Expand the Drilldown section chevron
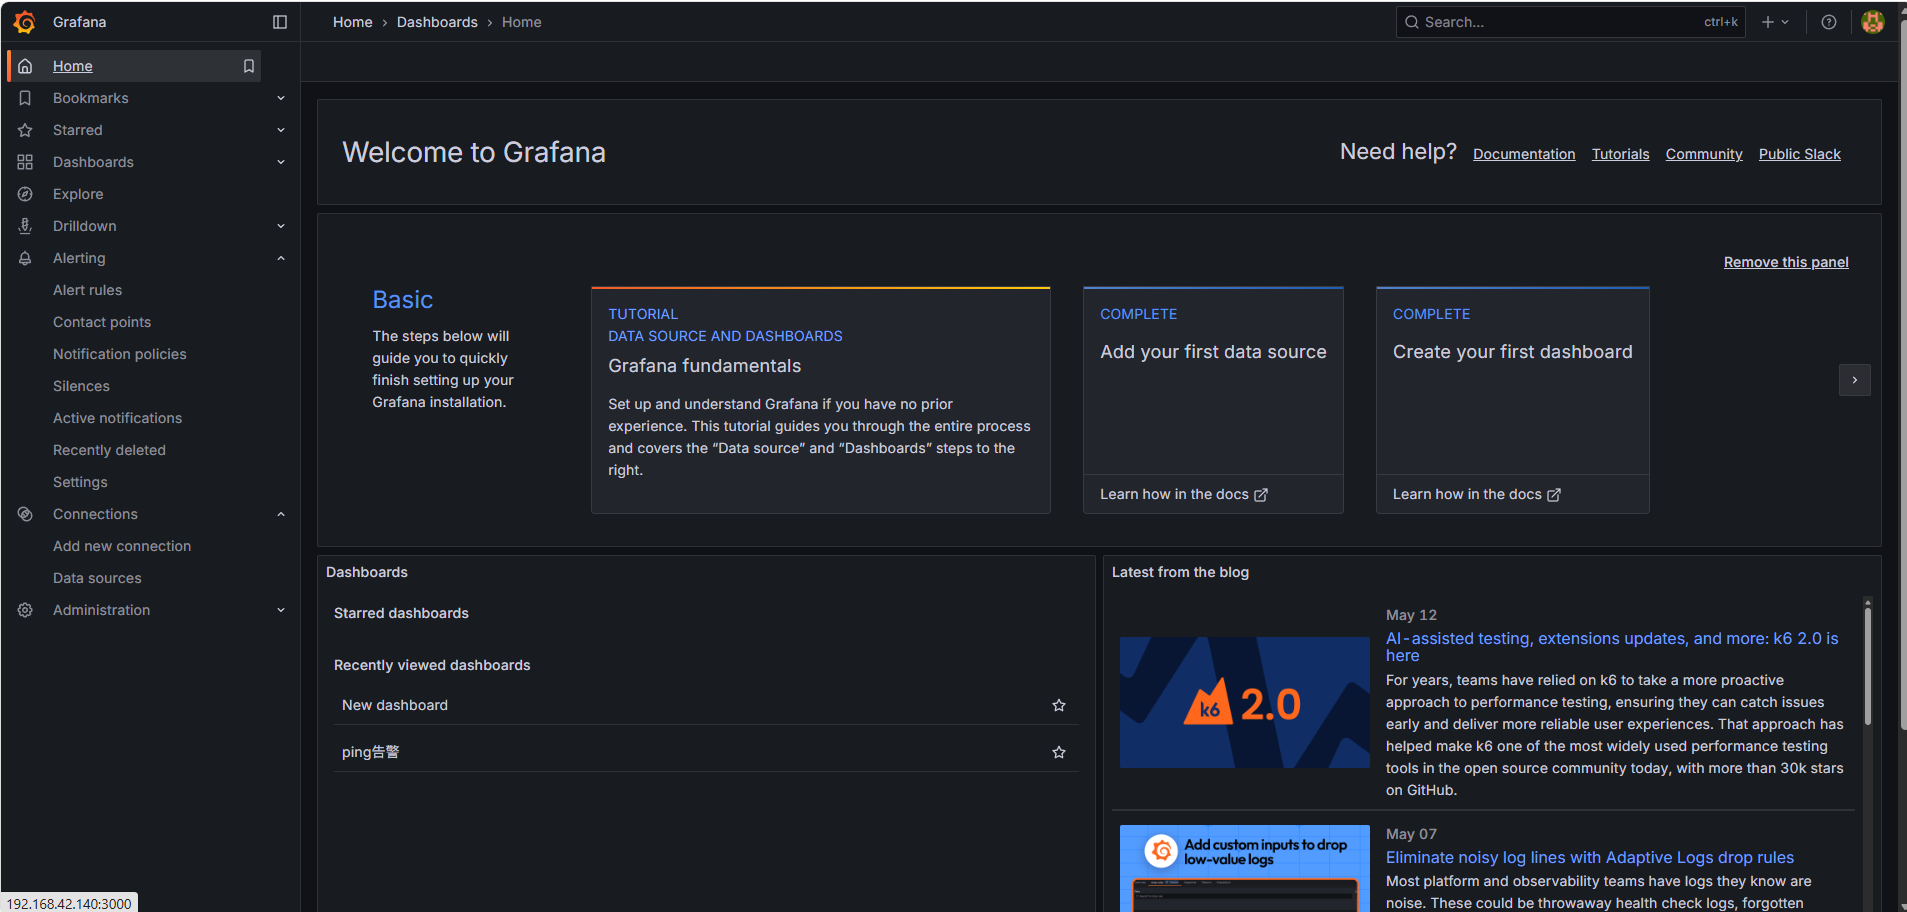The image size is (1907, 912). click(x=281, y=226)
